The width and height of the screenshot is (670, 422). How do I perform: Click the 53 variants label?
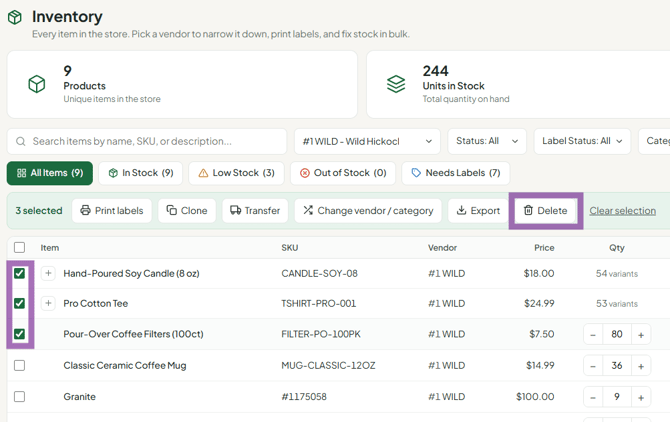(x=617, y=304)
